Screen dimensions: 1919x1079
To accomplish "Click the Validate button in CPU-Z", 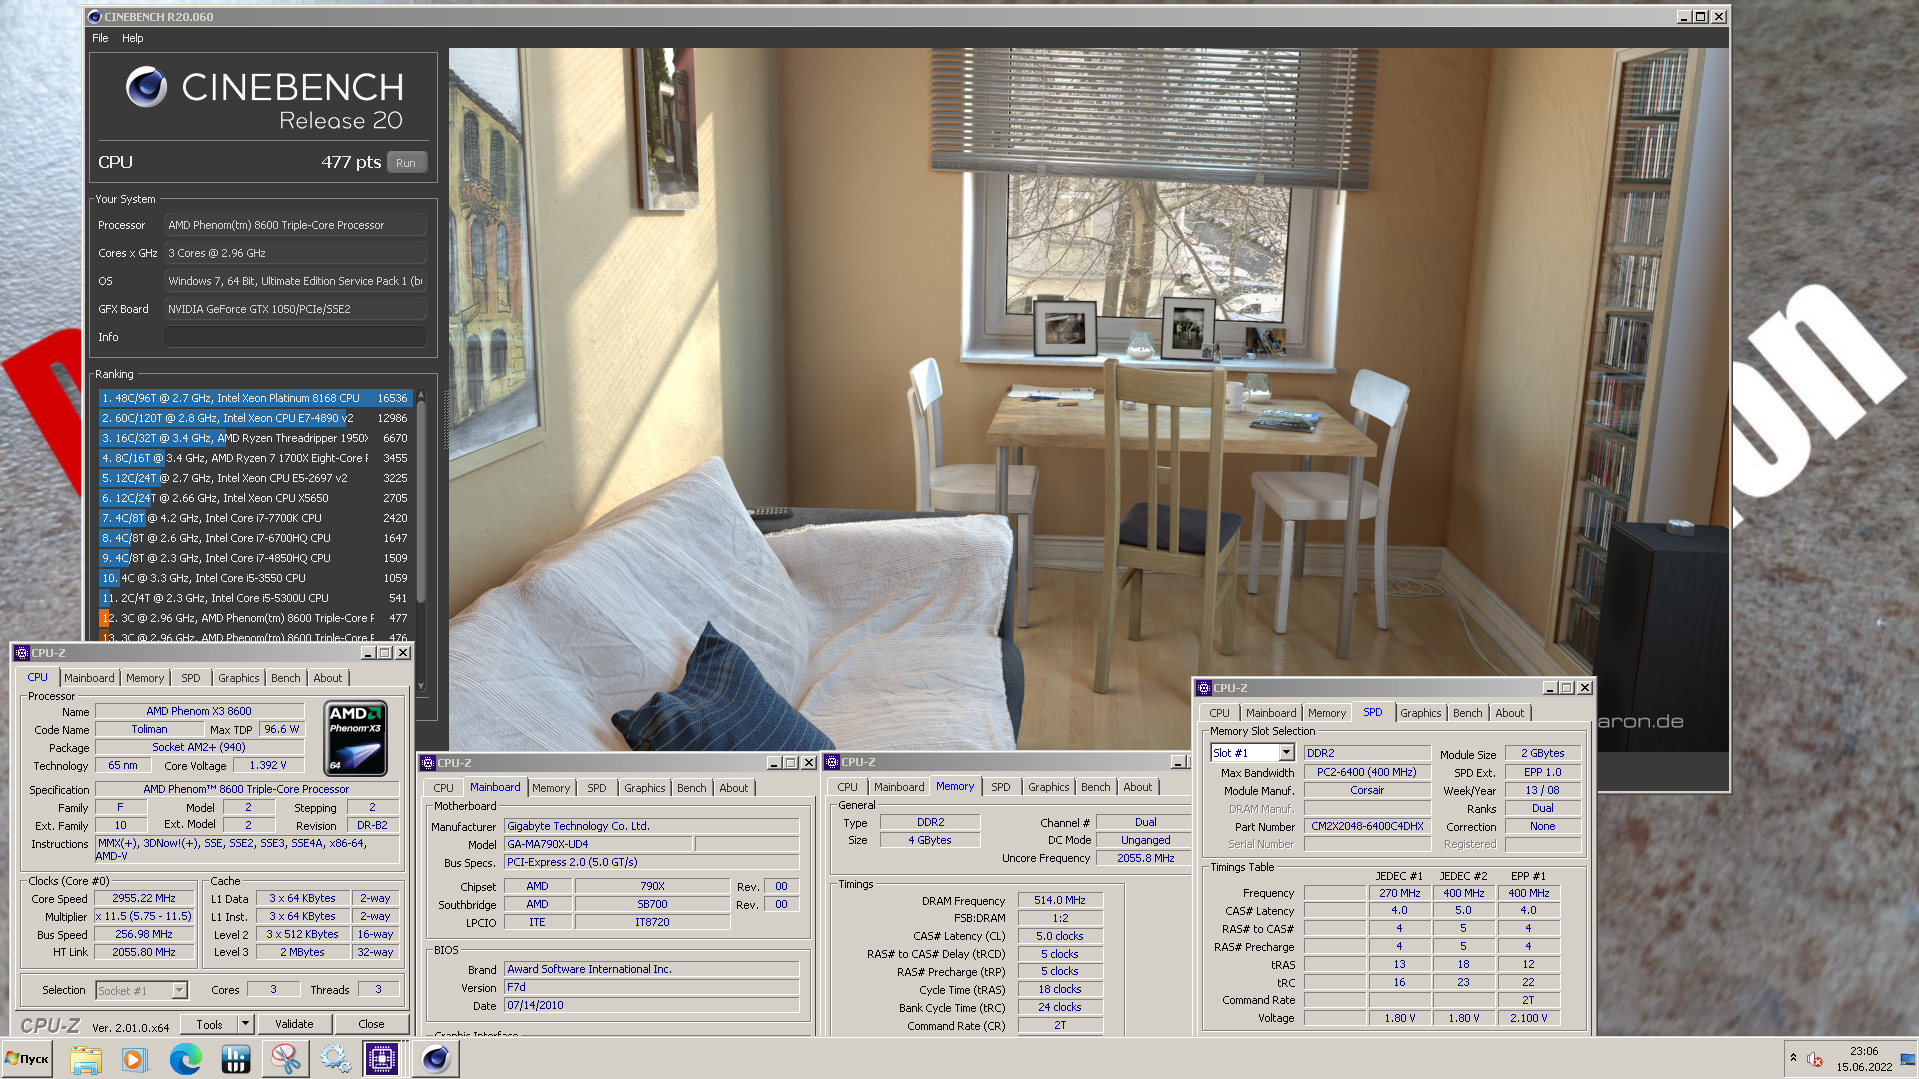I will (294, 1024).
